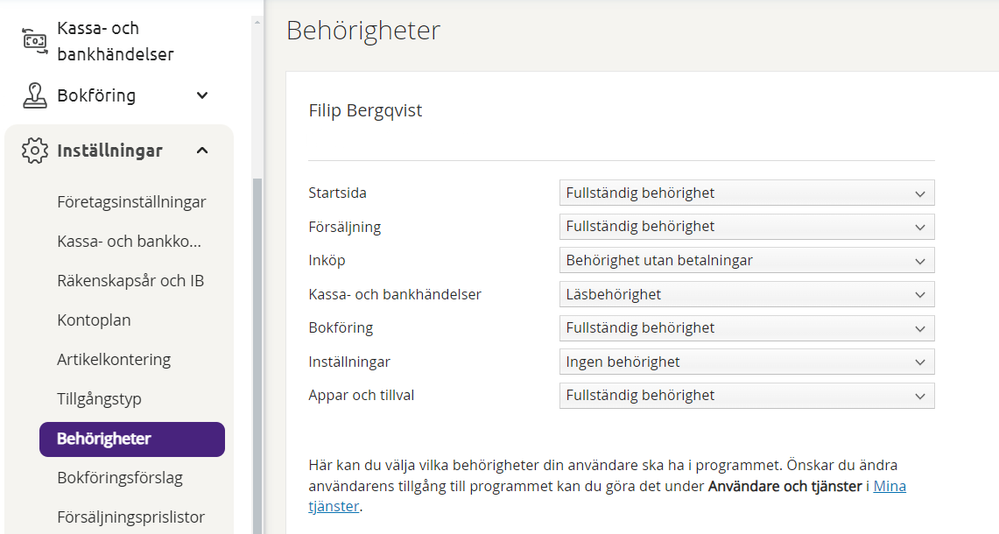Image resolution: width=999 pixels, height=534 pixels.
Task: Select Bokföring in the sidebar
Action: (96, 96)
